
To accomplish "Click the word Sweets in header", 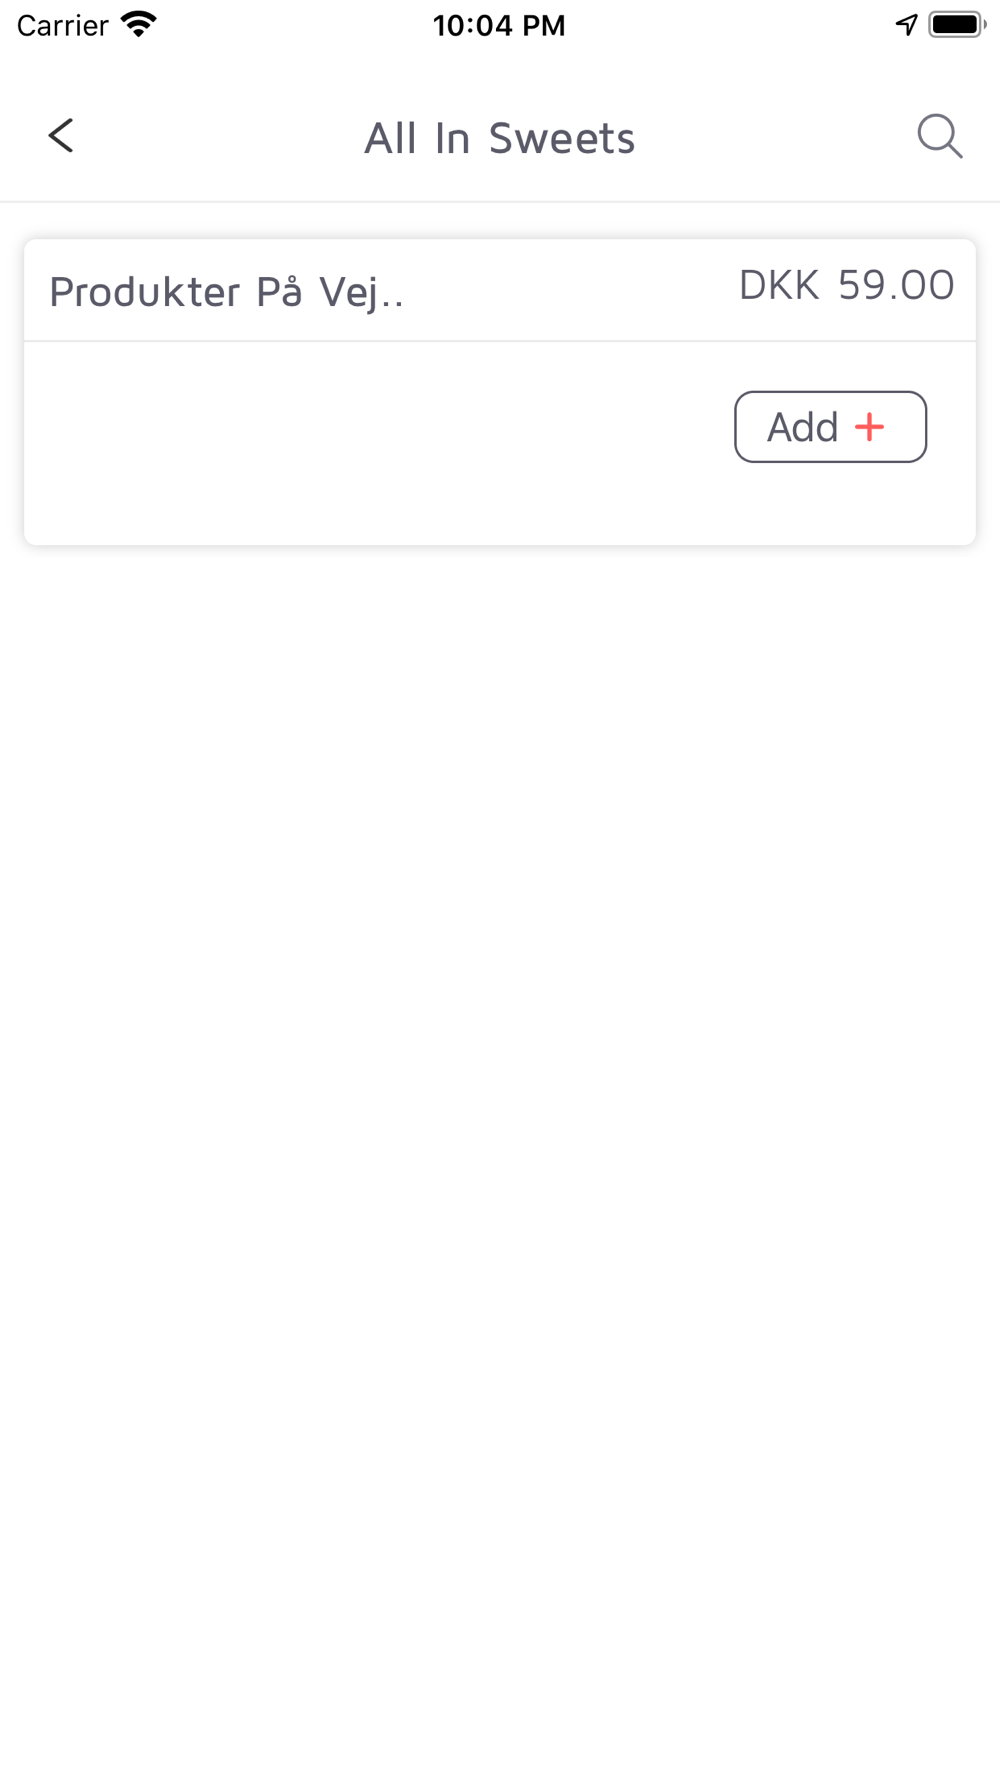I will 561,138.
